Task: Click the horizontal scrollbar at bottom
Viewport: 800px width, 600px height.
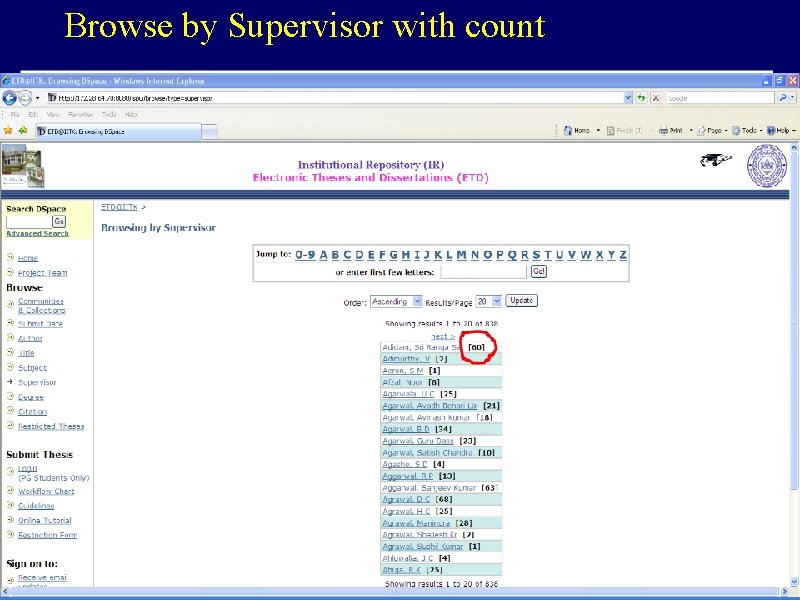Action: [x=395, y=592]
